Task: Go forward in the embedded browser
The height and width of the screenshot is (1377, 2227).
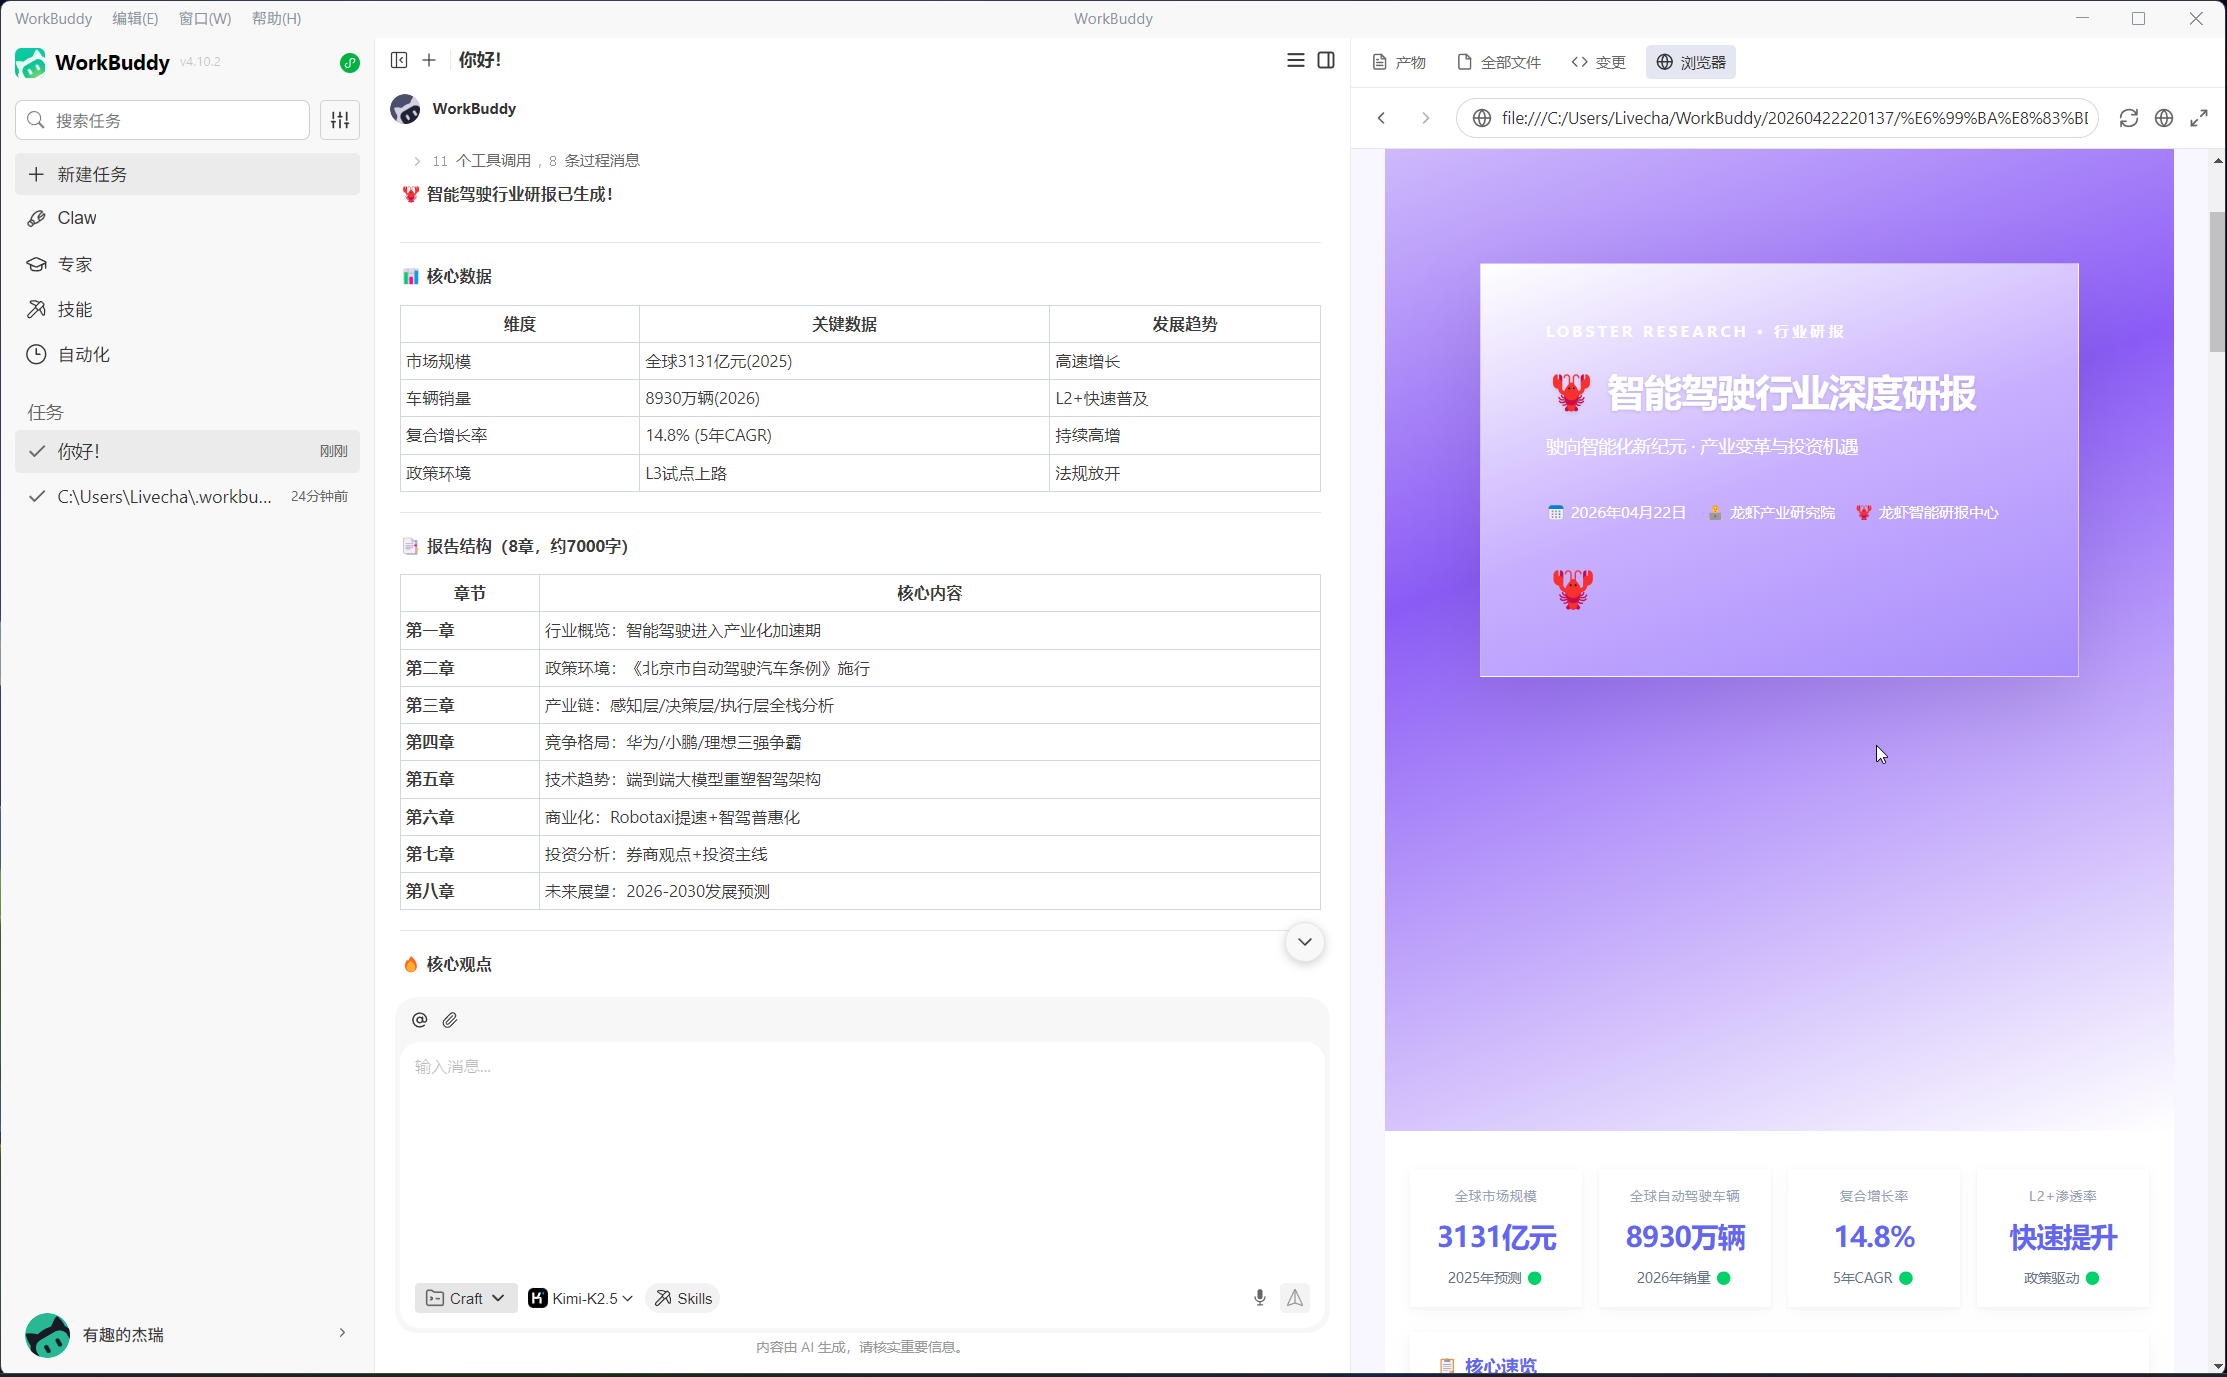Action: [1425, 118]
